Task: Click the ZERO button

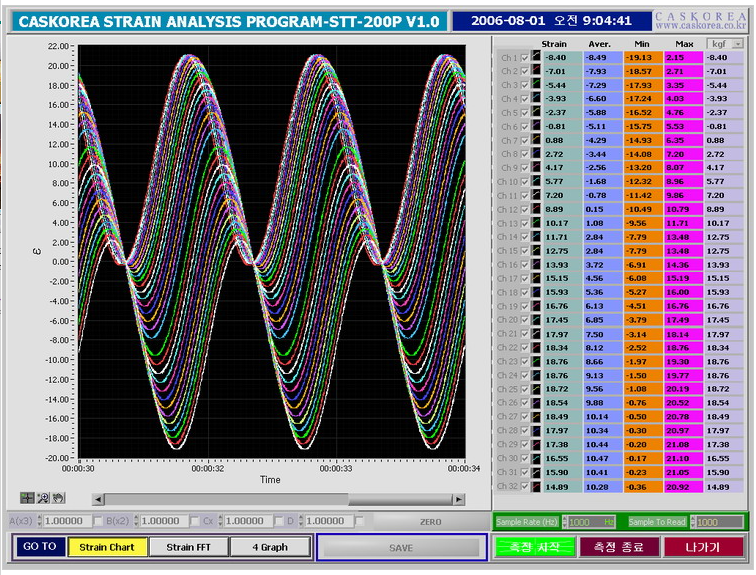Action: (x=431, y=522)
